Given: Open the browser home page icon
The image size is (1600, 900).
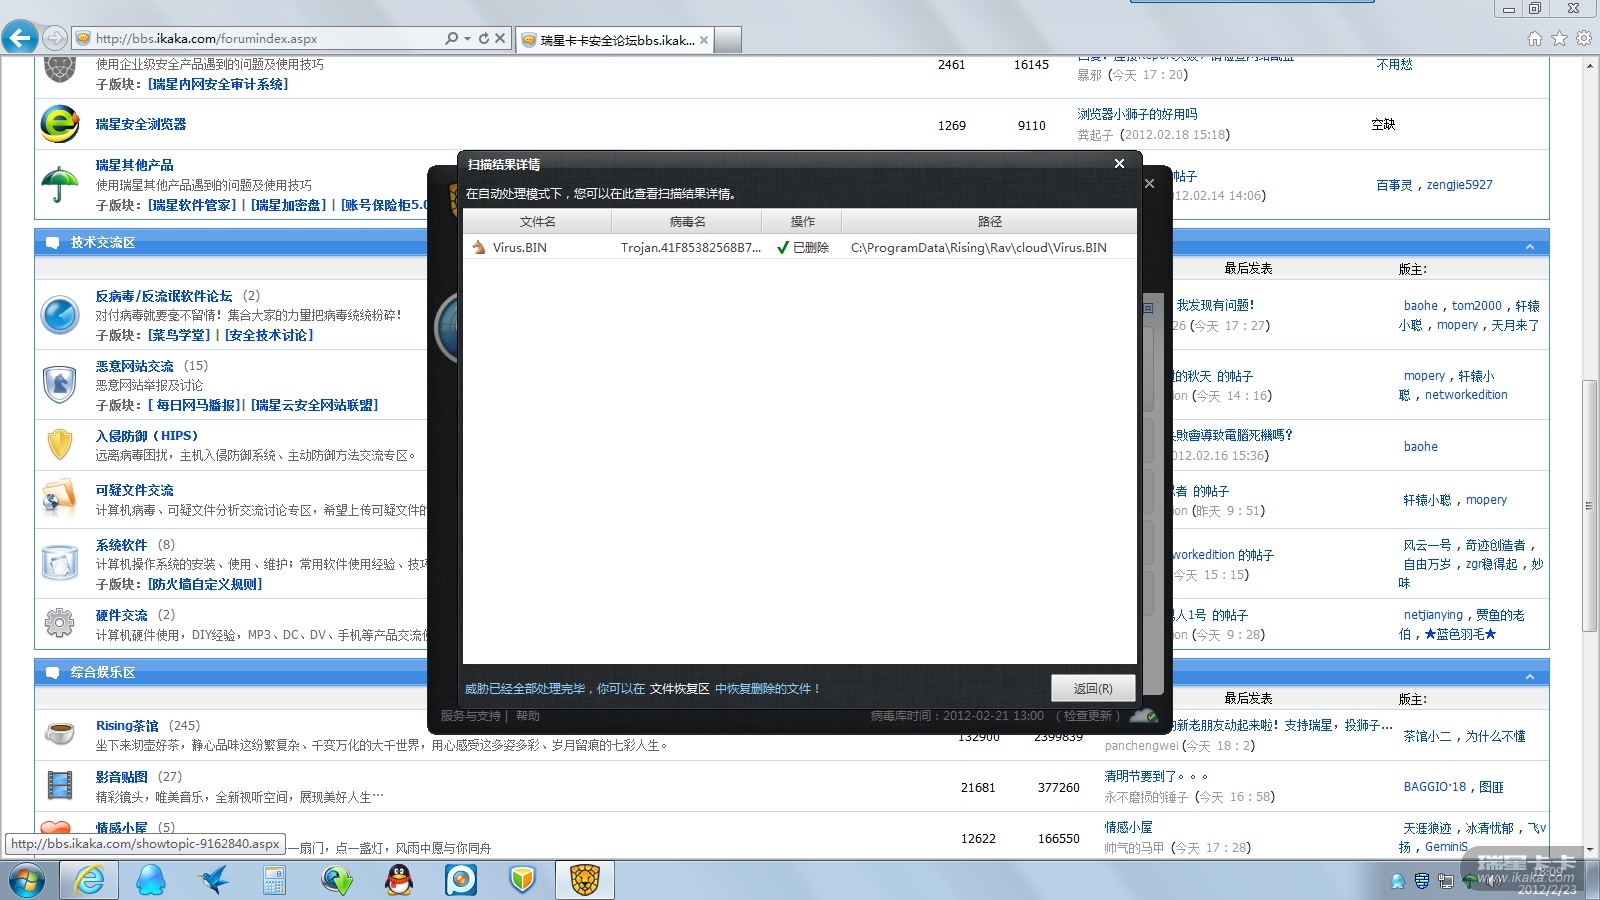Looking at the screenshot, I should click(1535, 39).
